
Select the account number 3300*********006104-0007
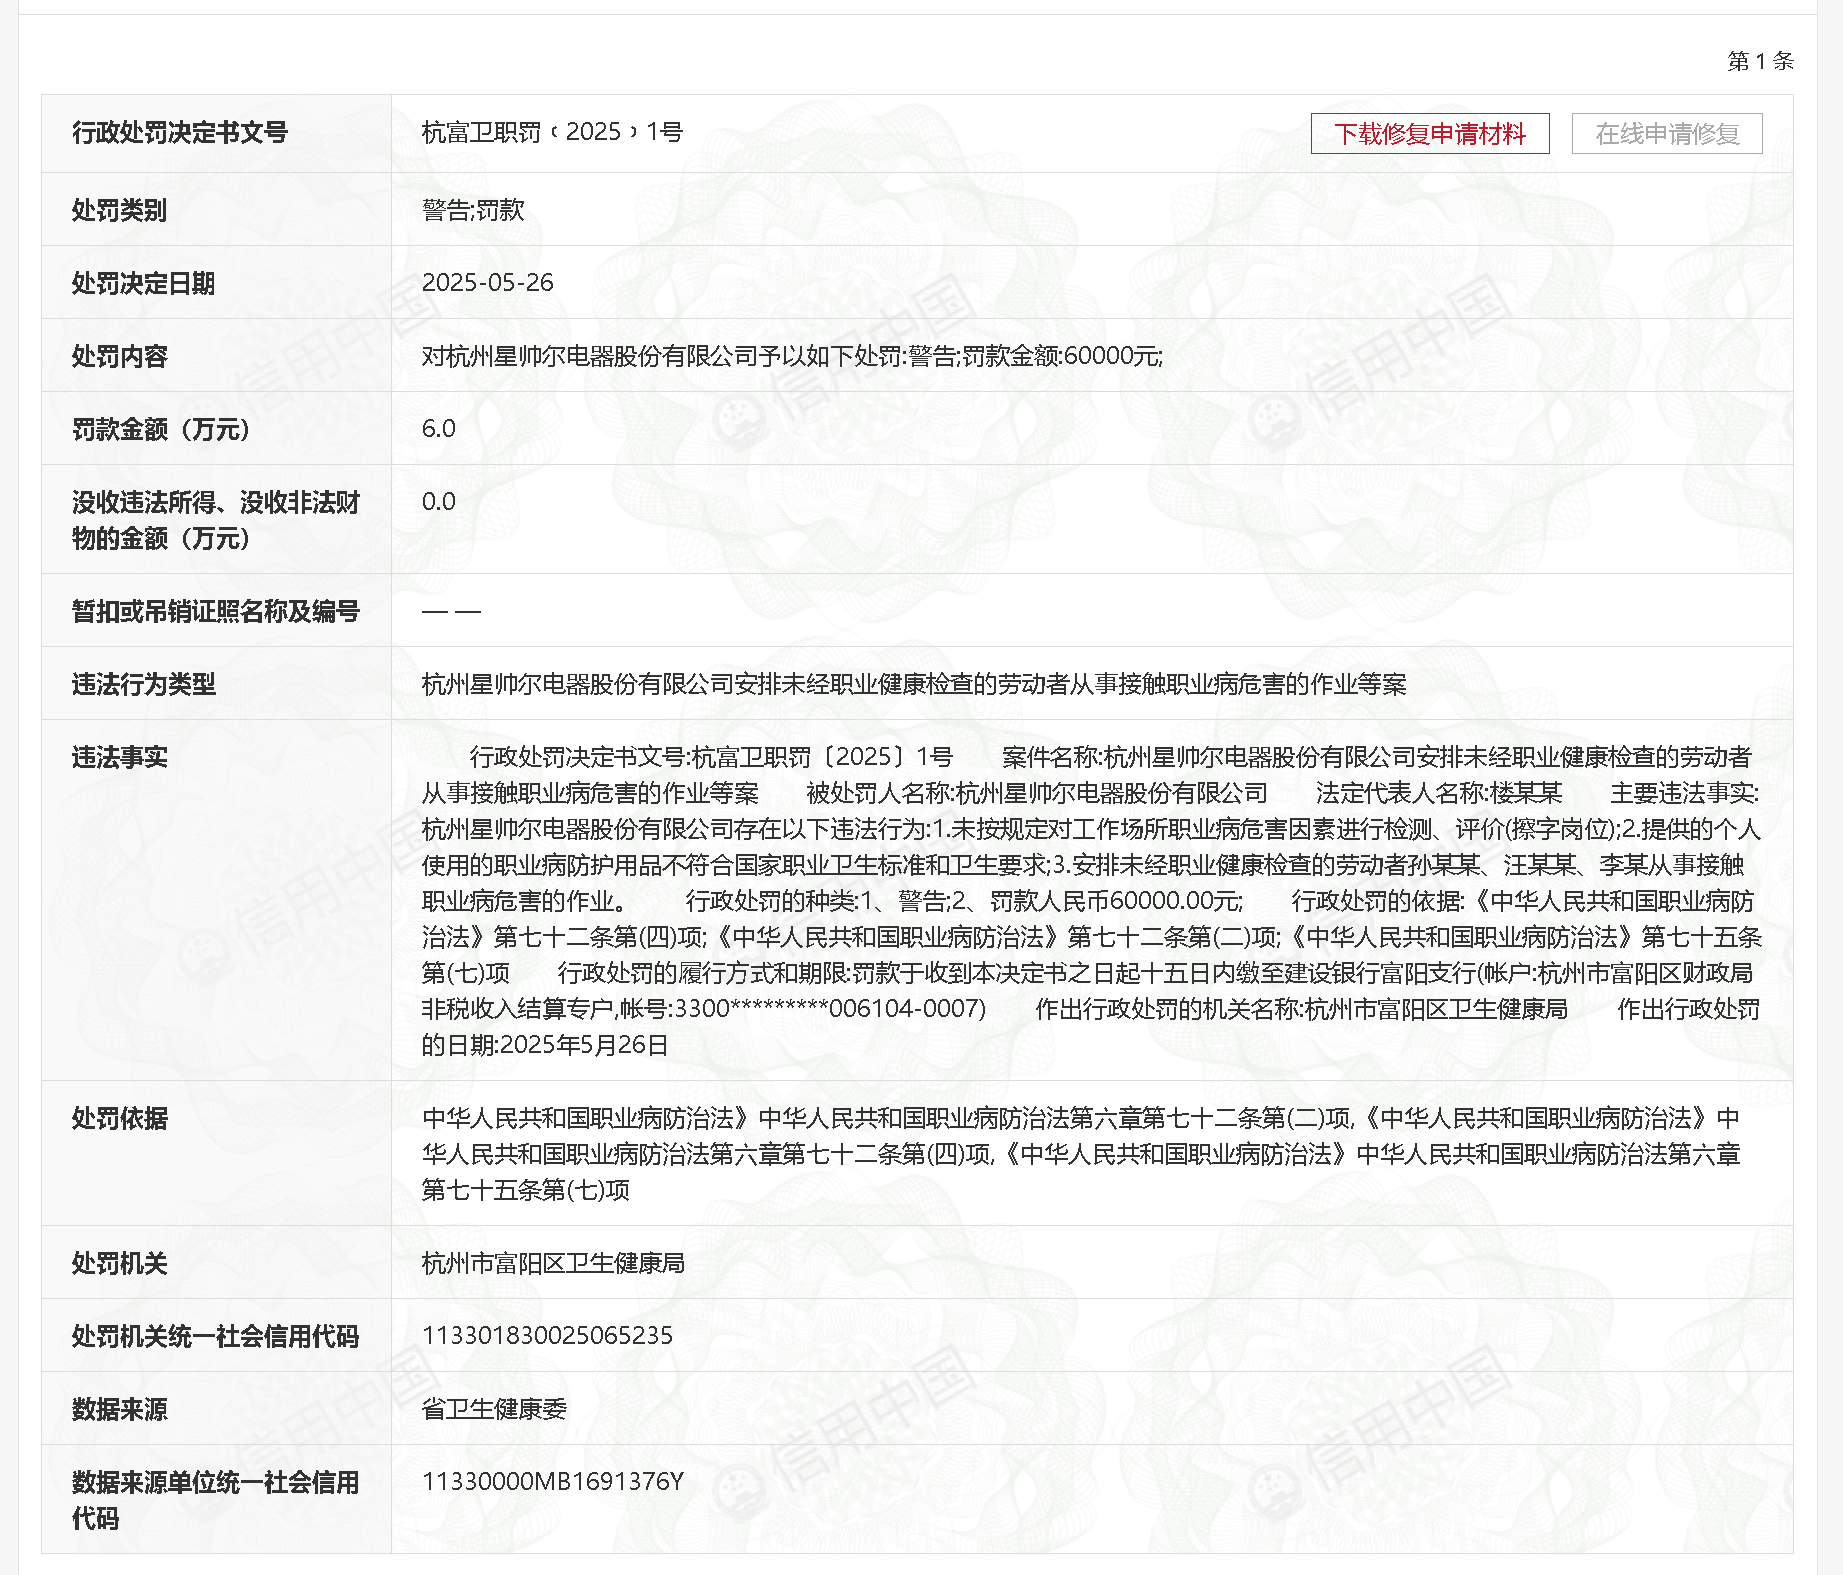[830, 1009]
